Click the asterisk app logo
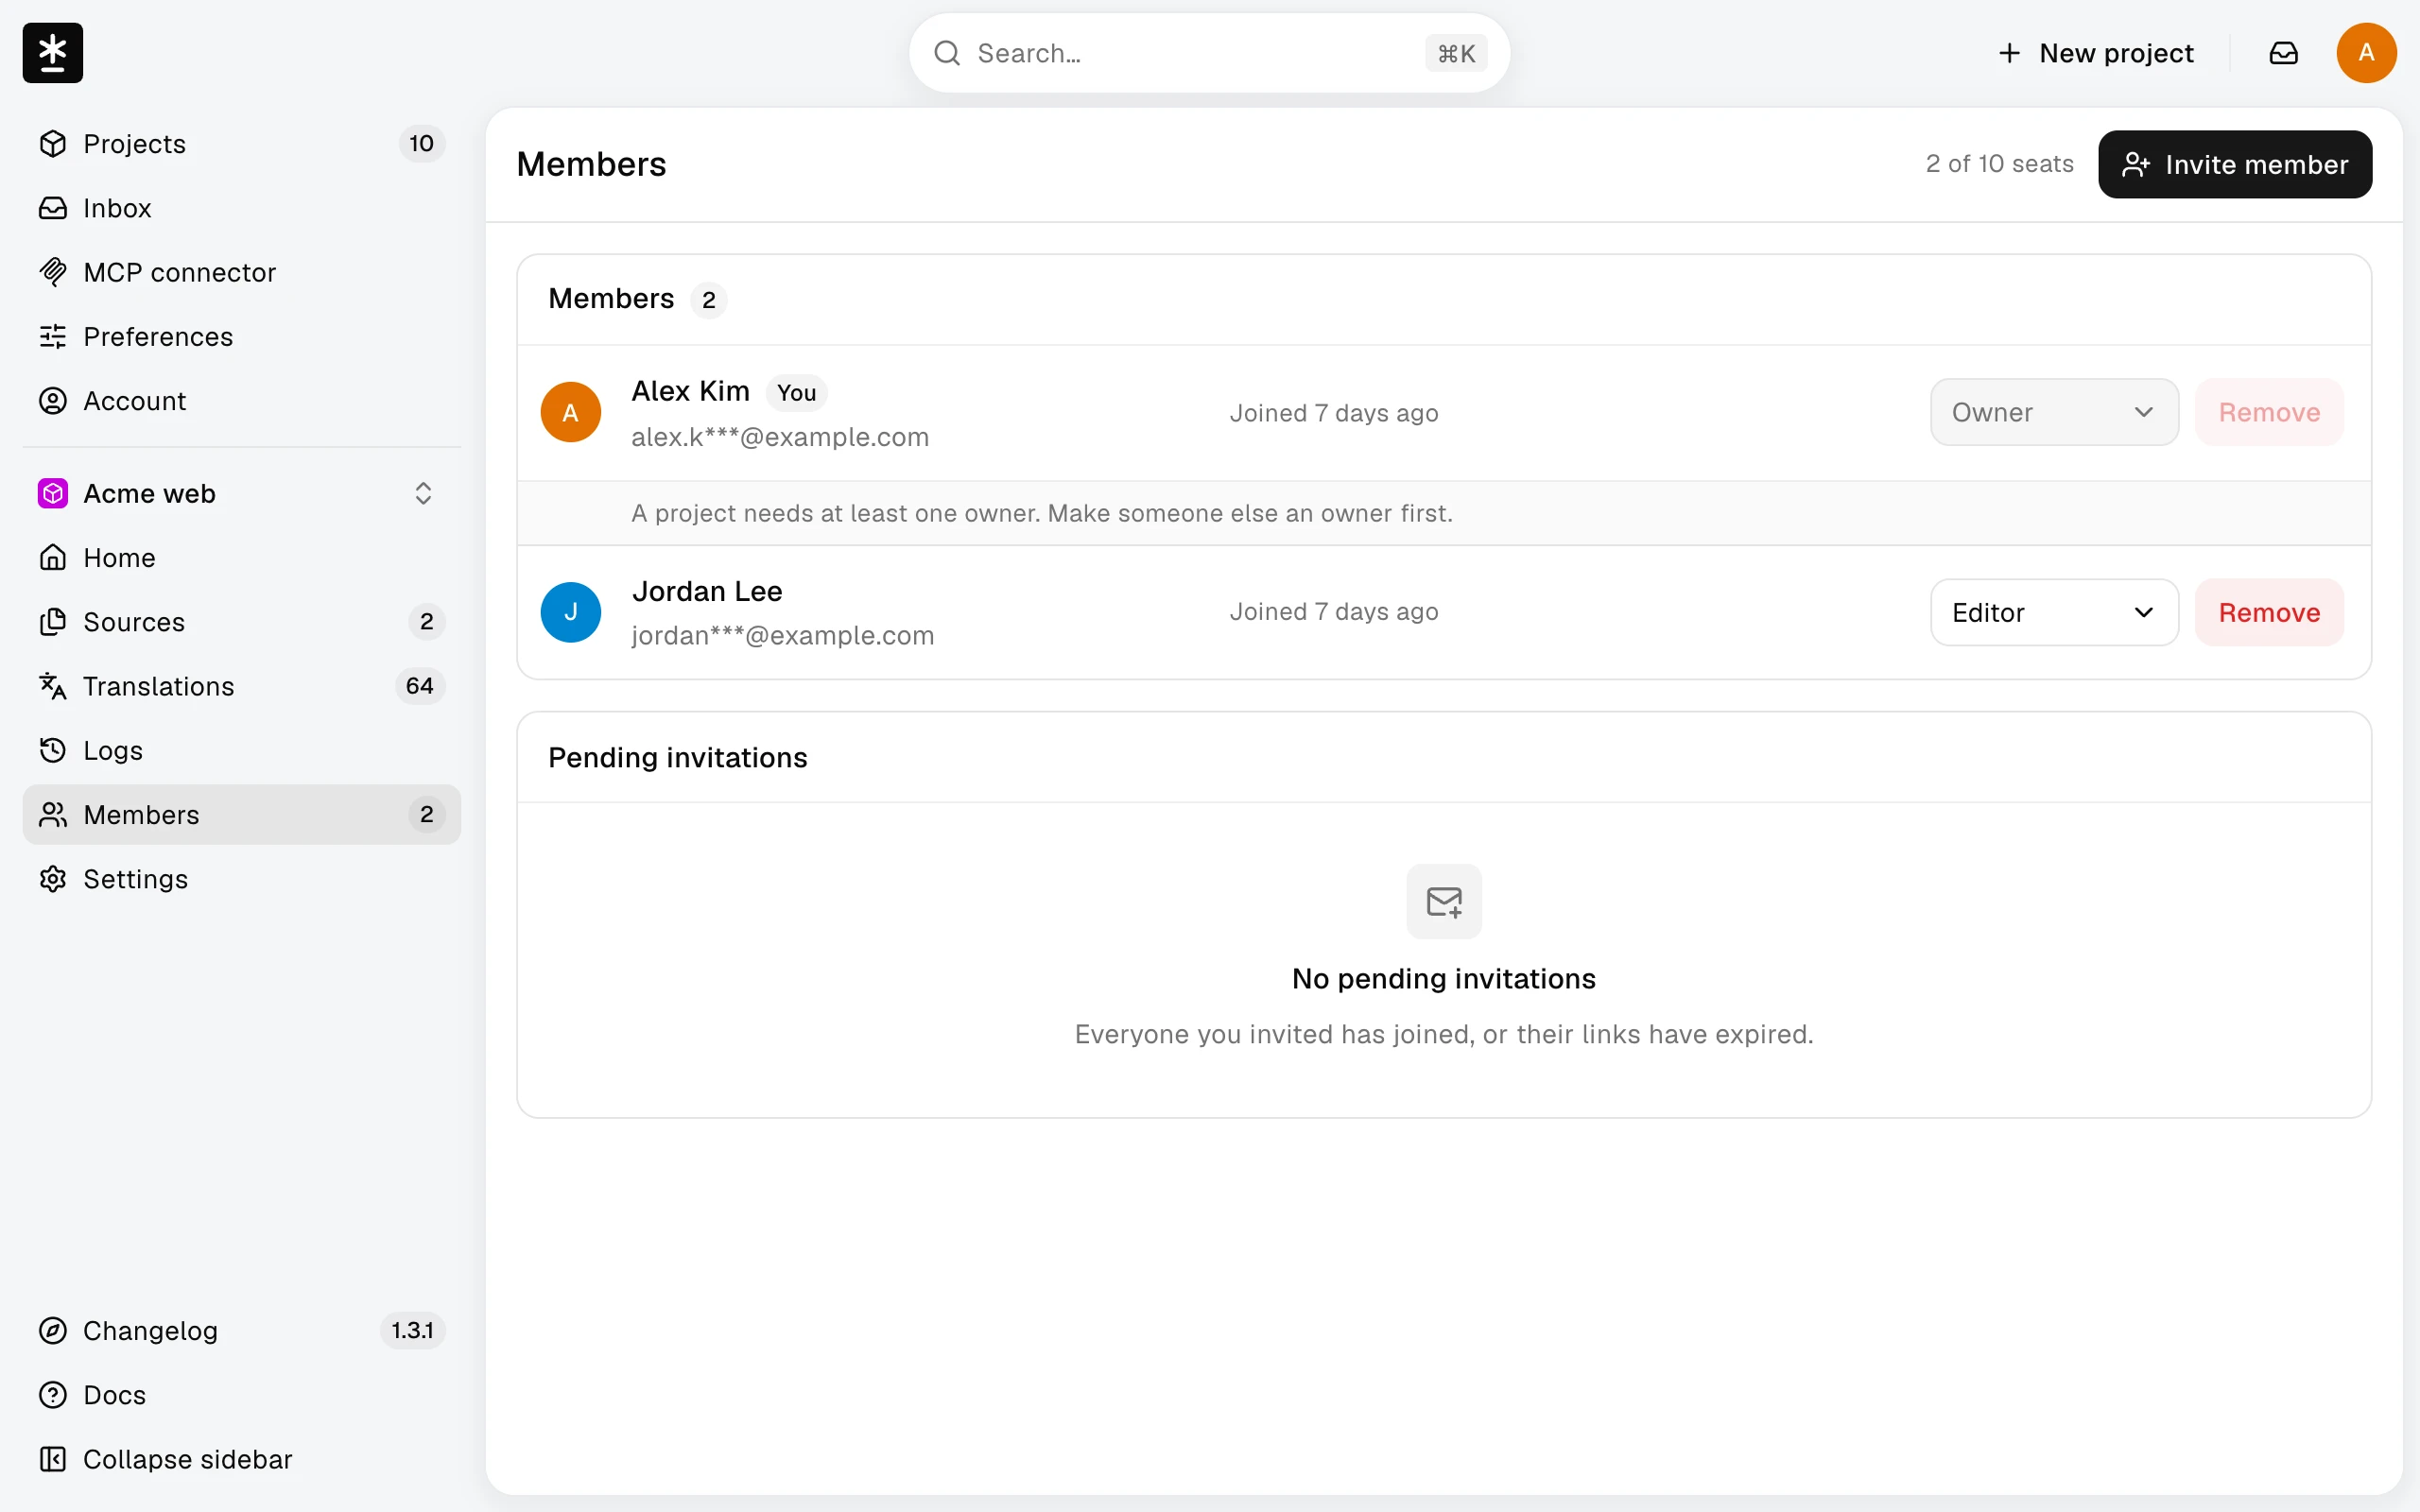The image size is (2420, 1512). pyautogui.click(x=53, y=53)
